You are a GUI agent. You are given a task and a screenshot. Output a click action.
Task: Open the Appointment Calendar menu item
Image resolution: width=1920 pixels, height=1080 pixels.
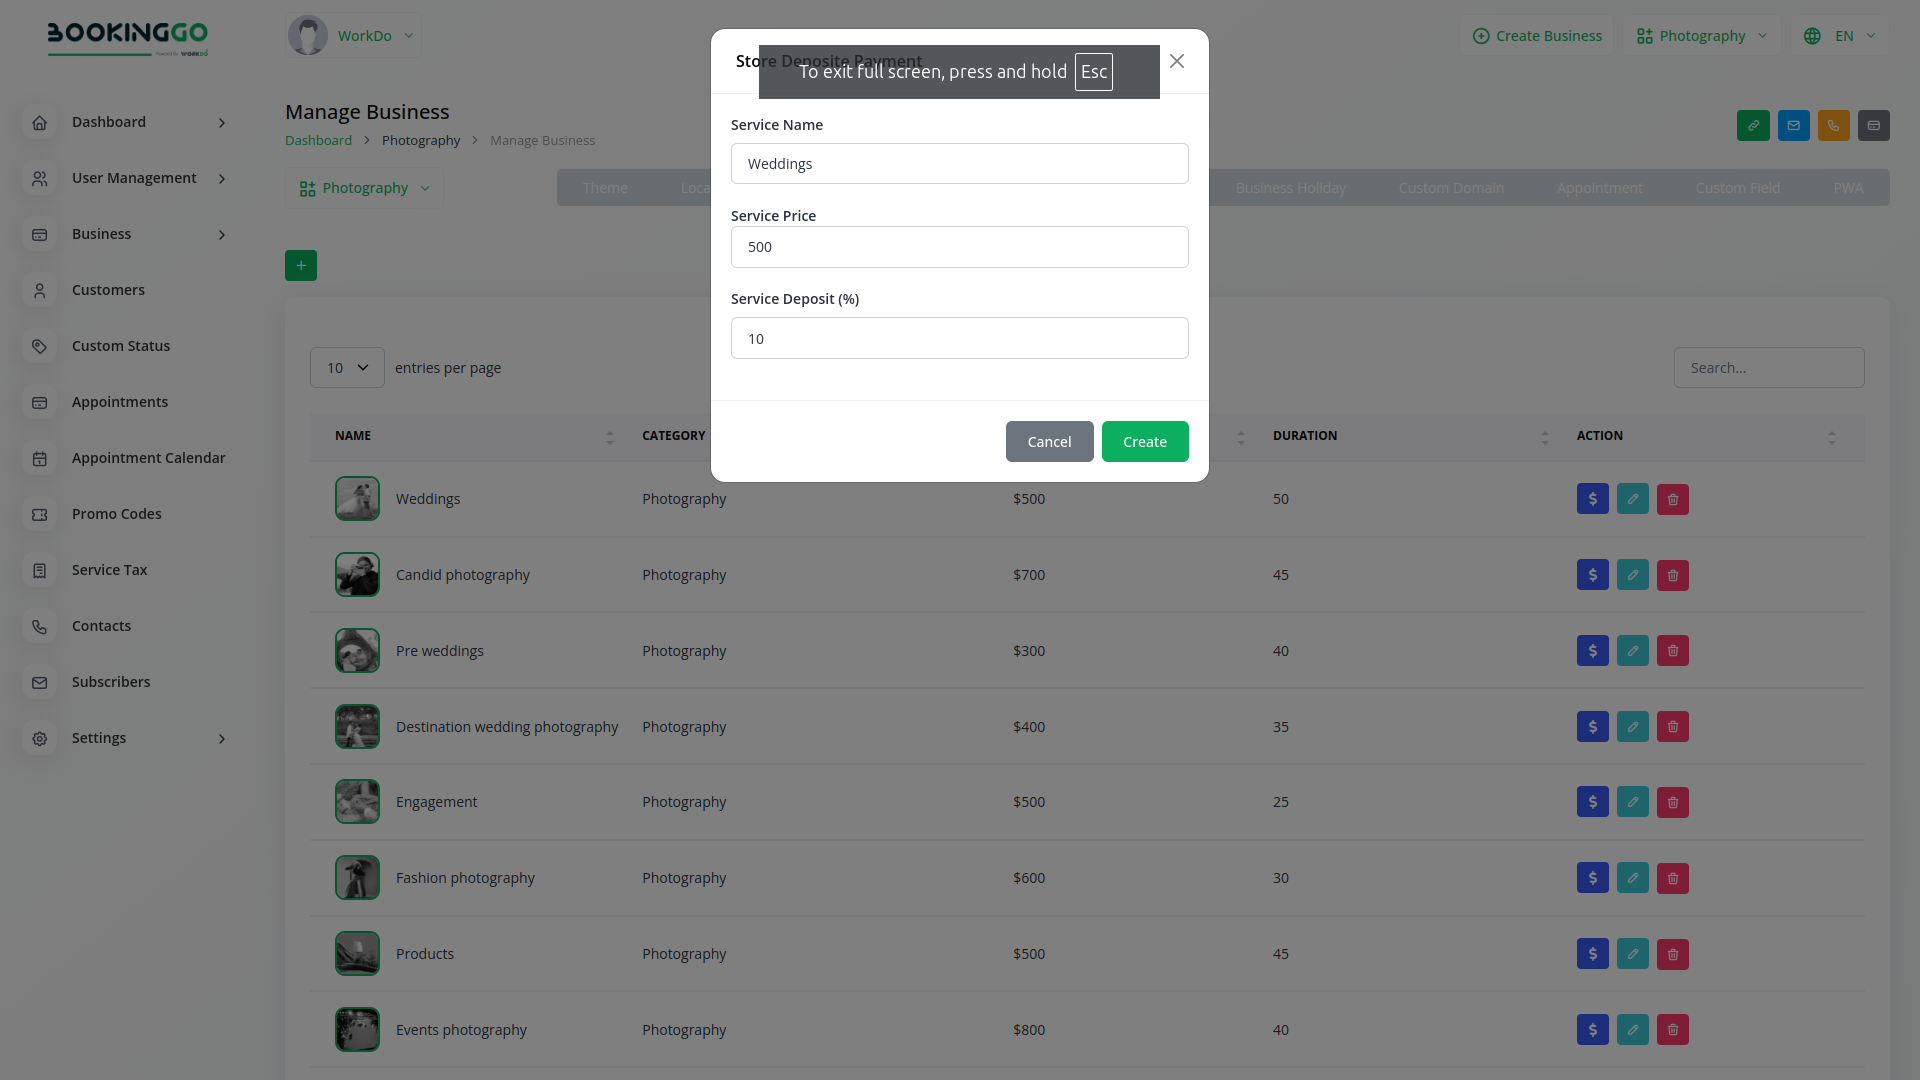(x=148, y=458)
